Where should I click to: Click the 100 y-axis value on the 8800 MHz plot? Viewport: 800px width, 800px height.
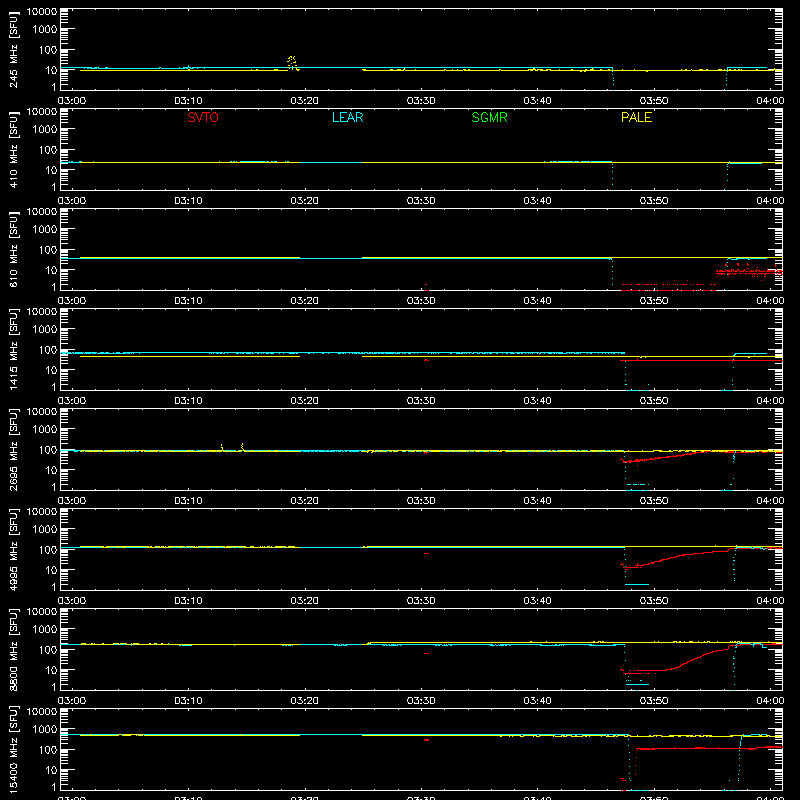48,650
